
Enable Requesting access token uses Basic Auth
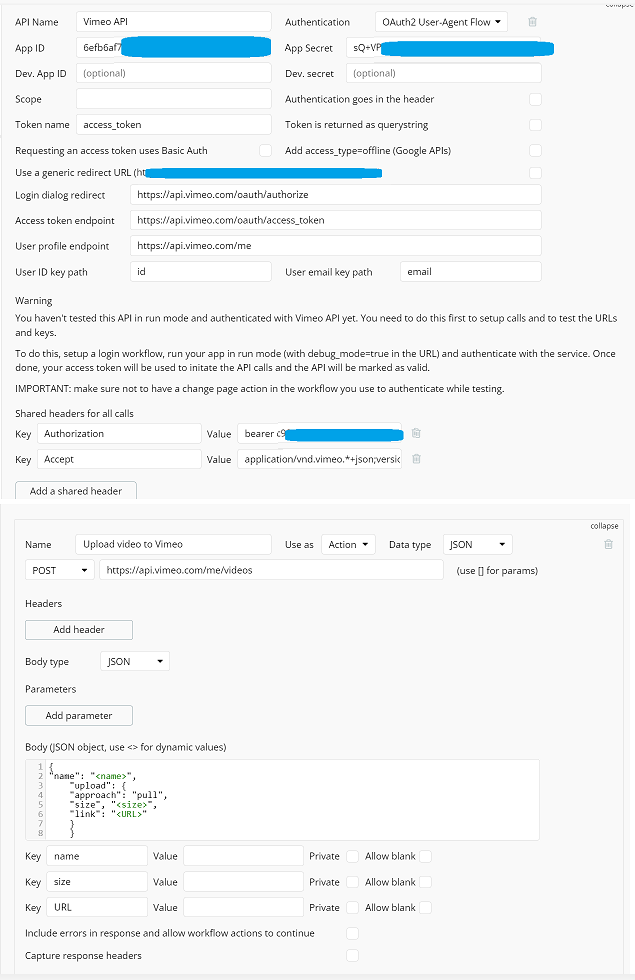pyautogui.click(x=266, y=151)
